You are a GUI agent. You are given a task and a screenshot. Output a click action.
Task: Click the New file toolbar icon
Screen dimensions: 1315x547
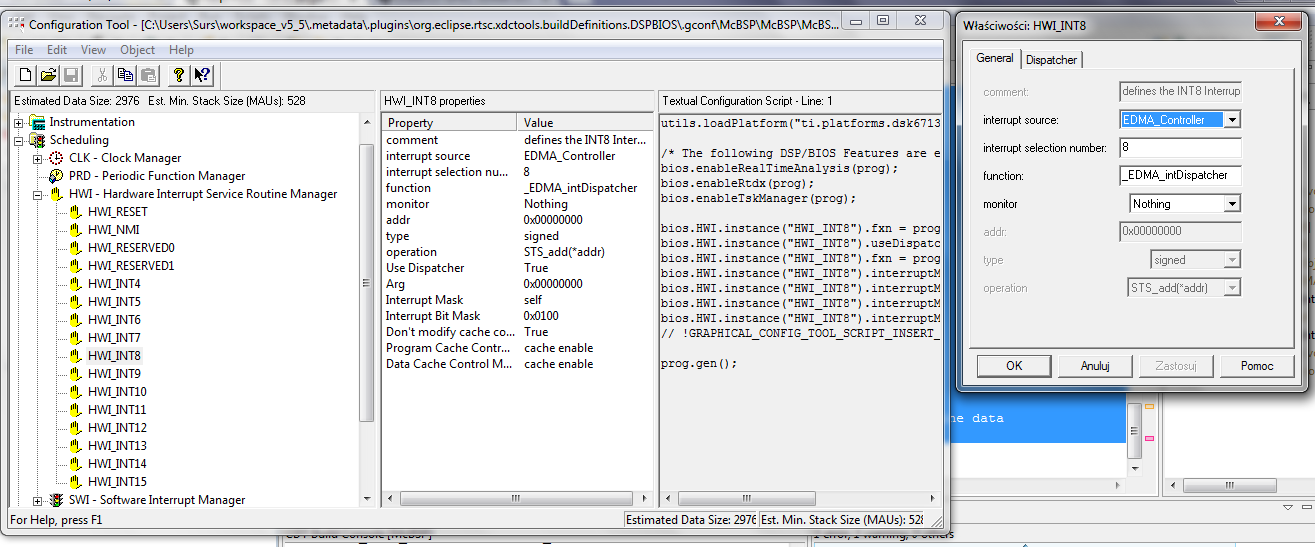(x=25, y=75)
